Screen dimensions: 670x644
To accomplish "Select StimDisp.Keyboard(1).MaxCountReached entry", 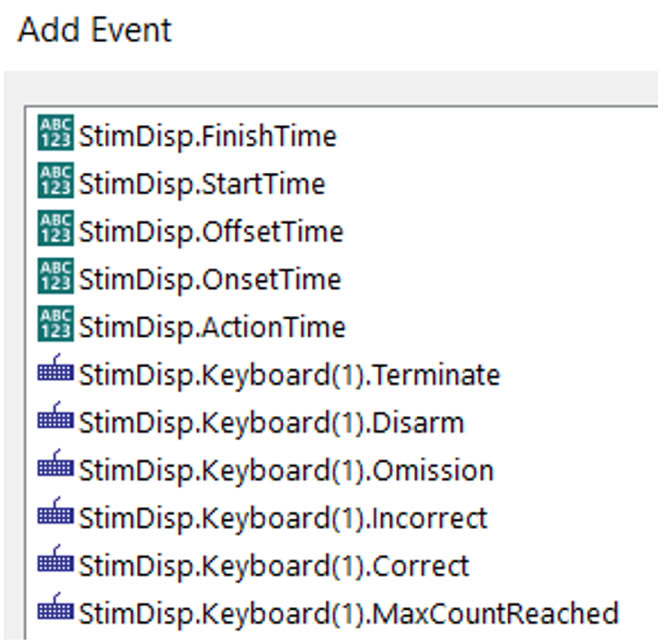I will [x=347, y=612].
